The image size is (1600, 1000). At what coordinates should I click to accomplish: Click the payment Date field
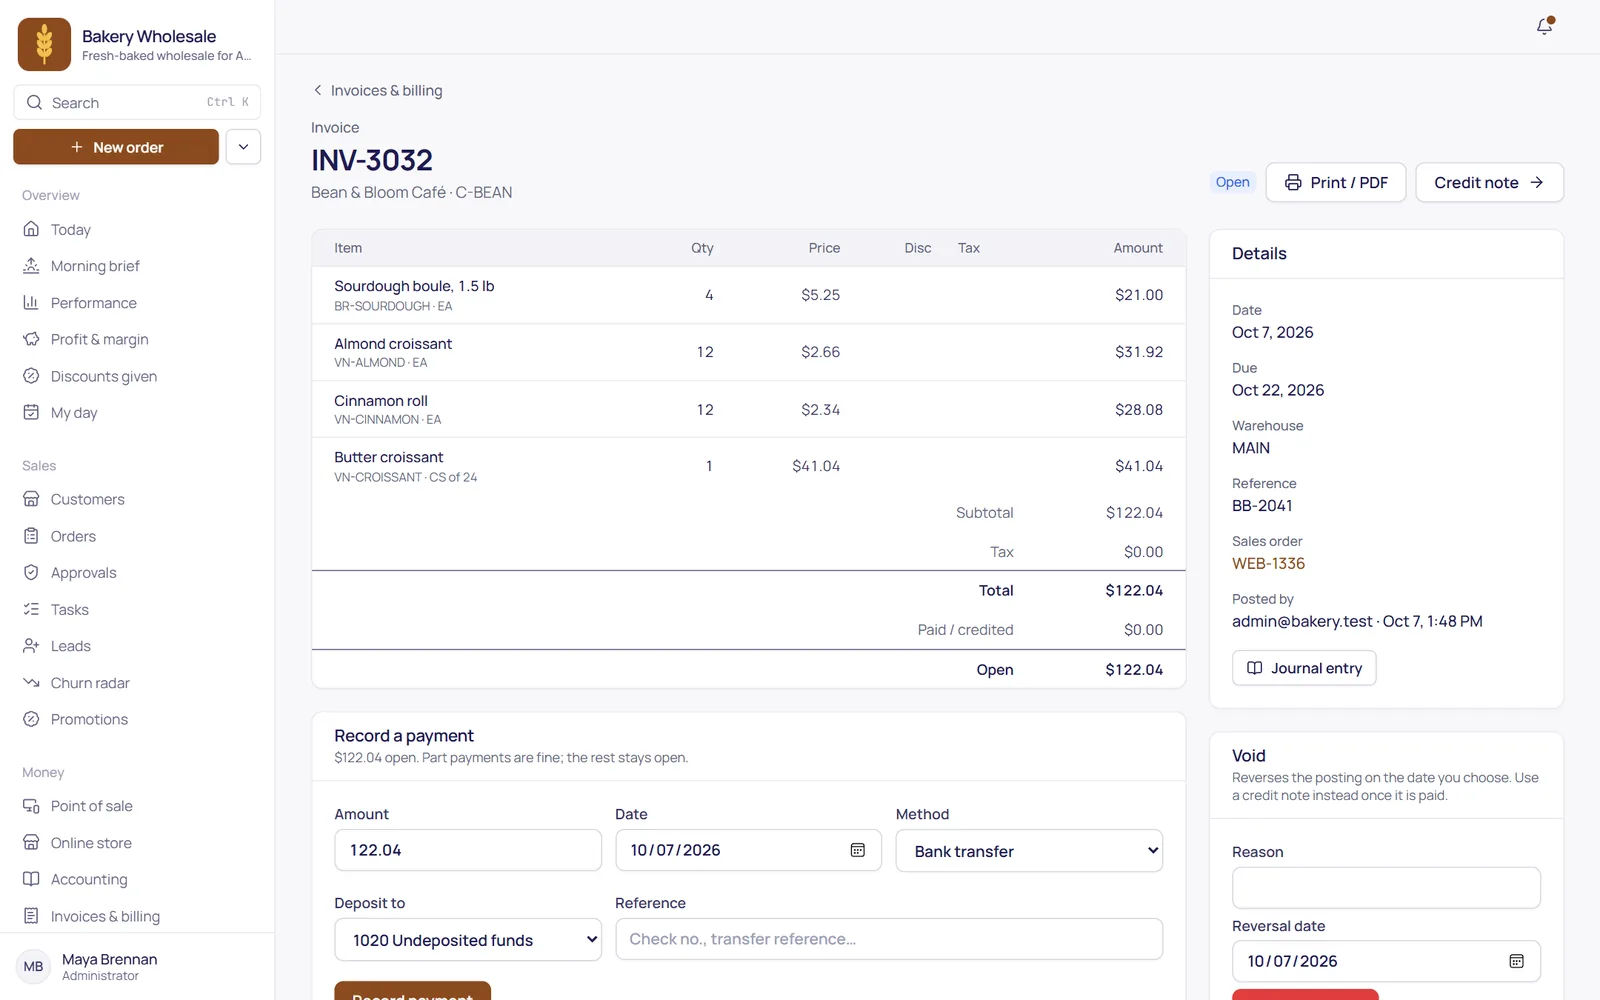click(749, 850)
